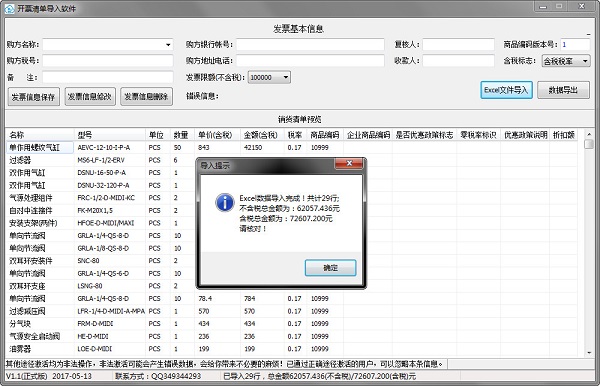Click the 折扣额 column header
The width and height of the screenshot is (600, 386).
[564, 135]
